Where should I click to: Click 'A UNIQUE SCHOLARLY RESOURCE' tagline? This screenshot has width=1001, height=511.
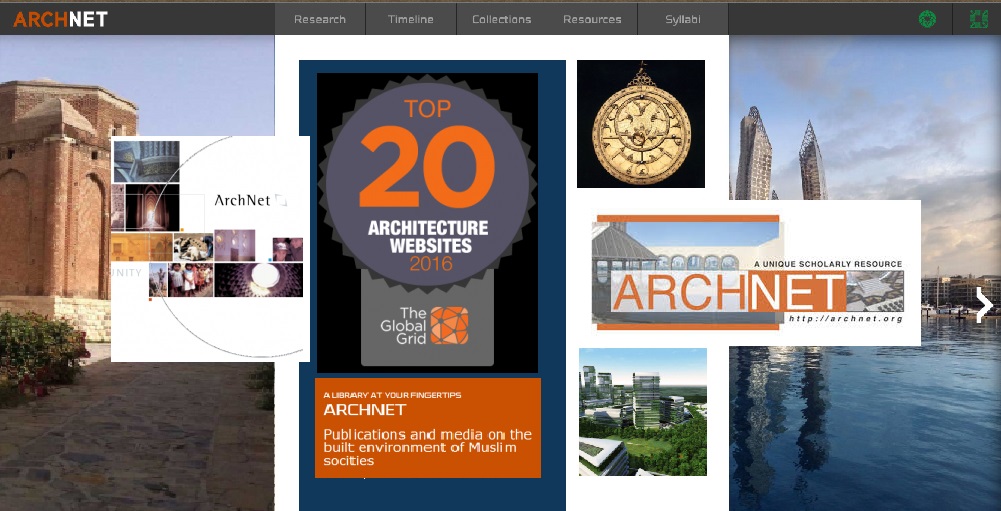[827, 264]
